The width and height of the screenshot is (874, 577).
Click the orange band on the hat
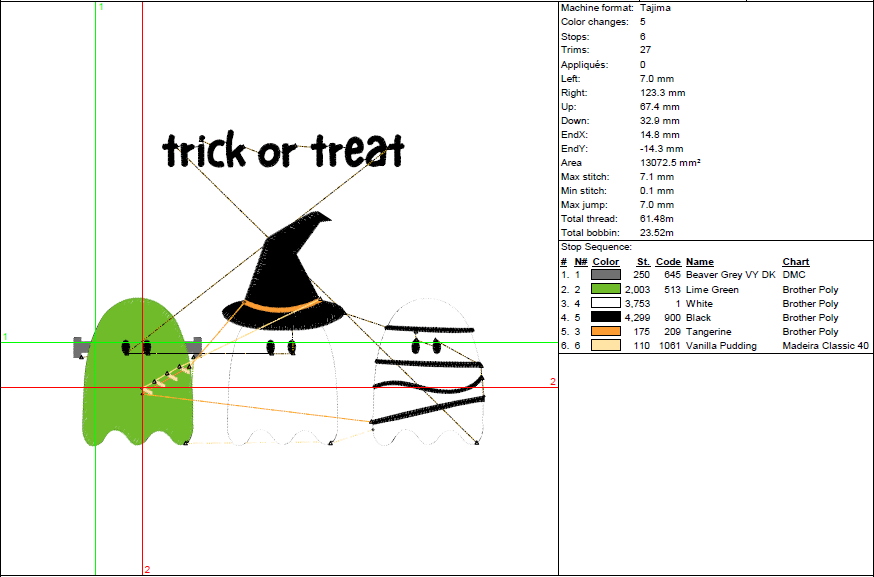[x=283, y=305]
